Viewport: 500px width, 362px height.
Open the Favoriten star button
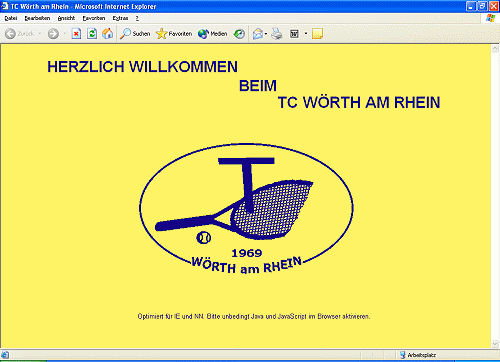pyautogui.click(x=174, y=34)
